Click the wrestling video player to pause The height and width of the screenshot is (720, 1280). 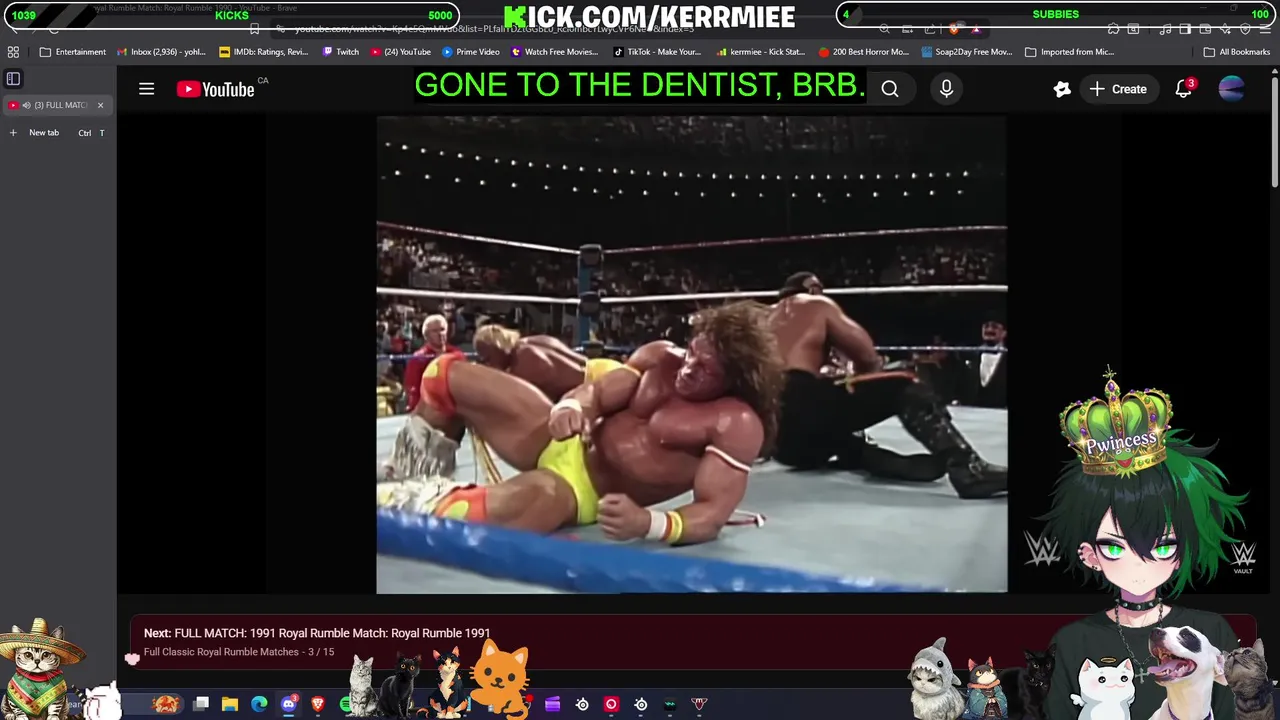[x=692, y=354]
